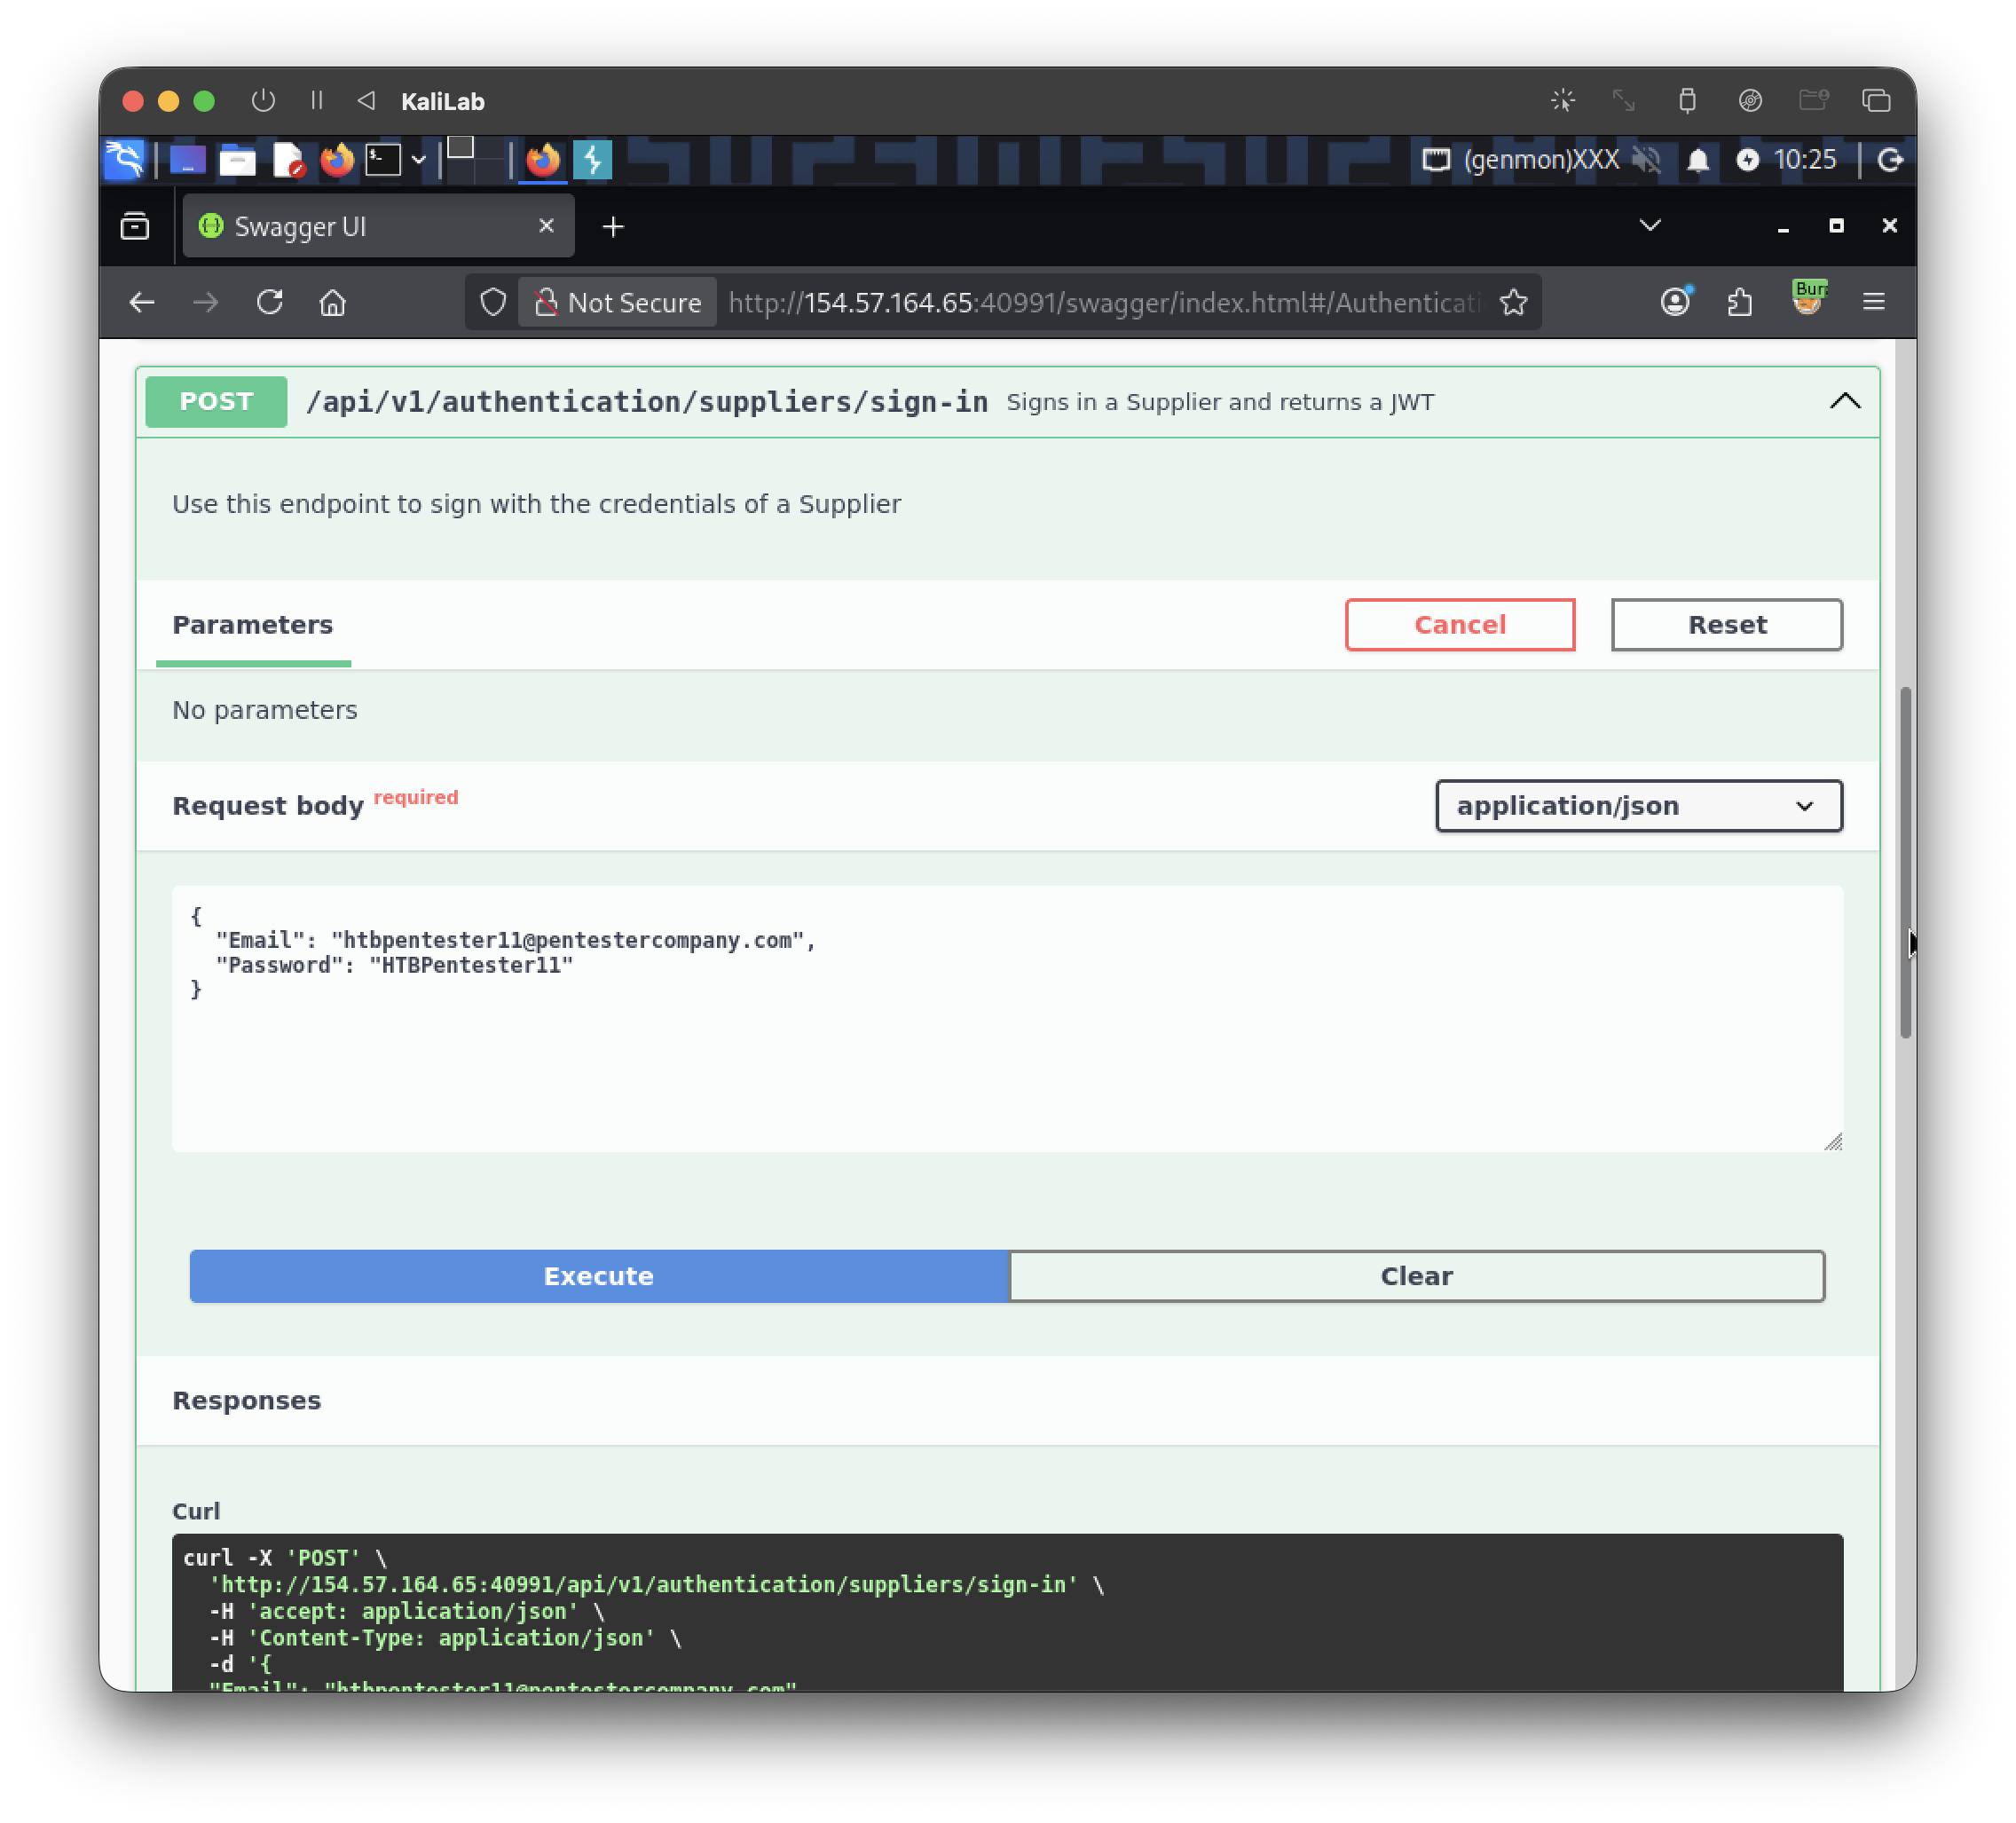Open the Firefox hamburger menu
The height and width of the screenshot is (1823, 2016).
click(x=1873, y=302)
